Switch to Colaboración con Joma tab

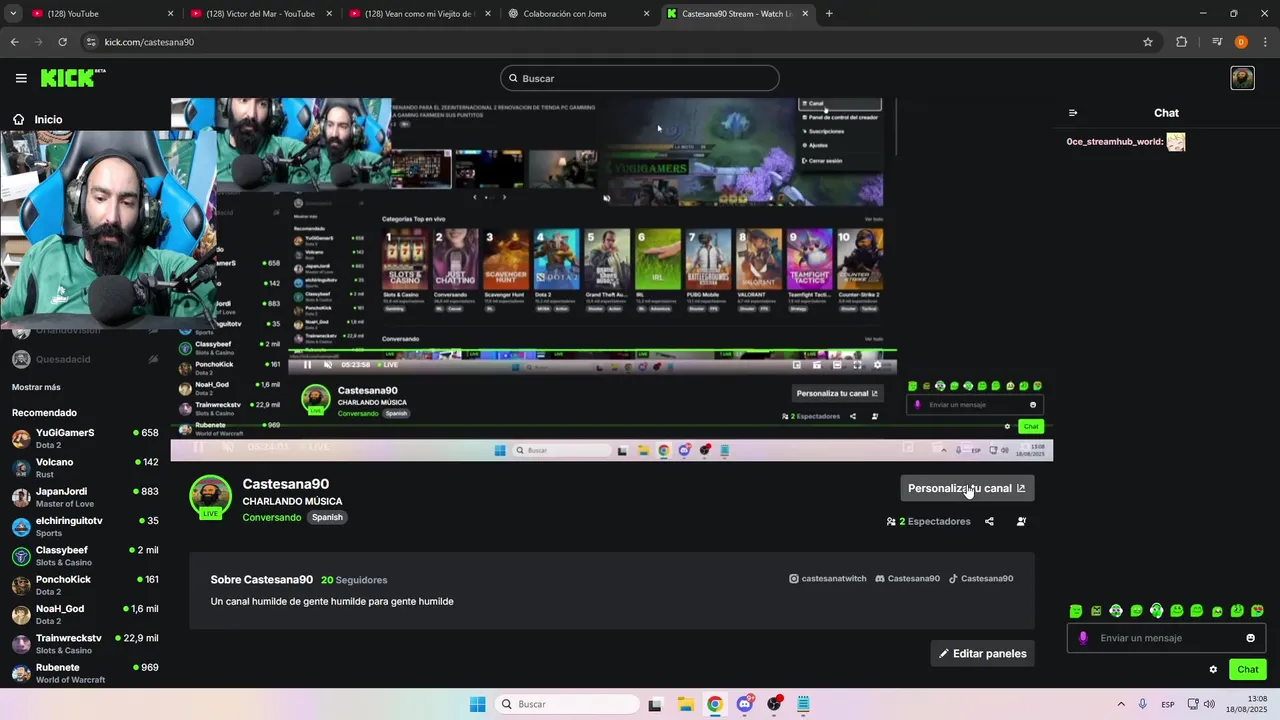[580, 14]
